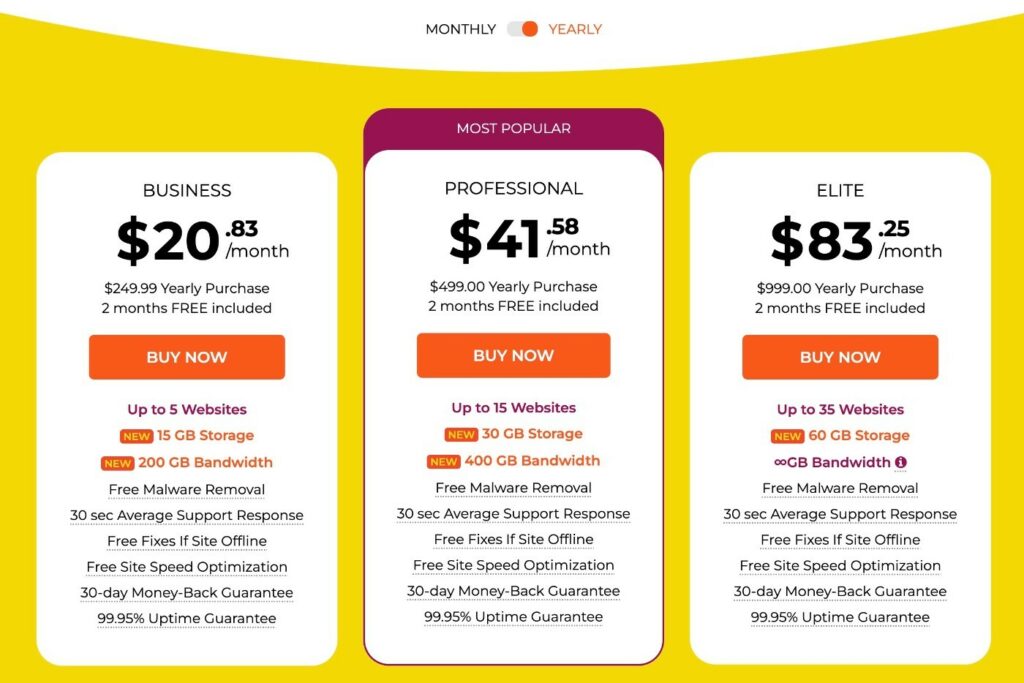Click the NEW badge next to 200 GB Bandwidth
Viewport: 1024px width, 683px height.
[x=117, y=463]
